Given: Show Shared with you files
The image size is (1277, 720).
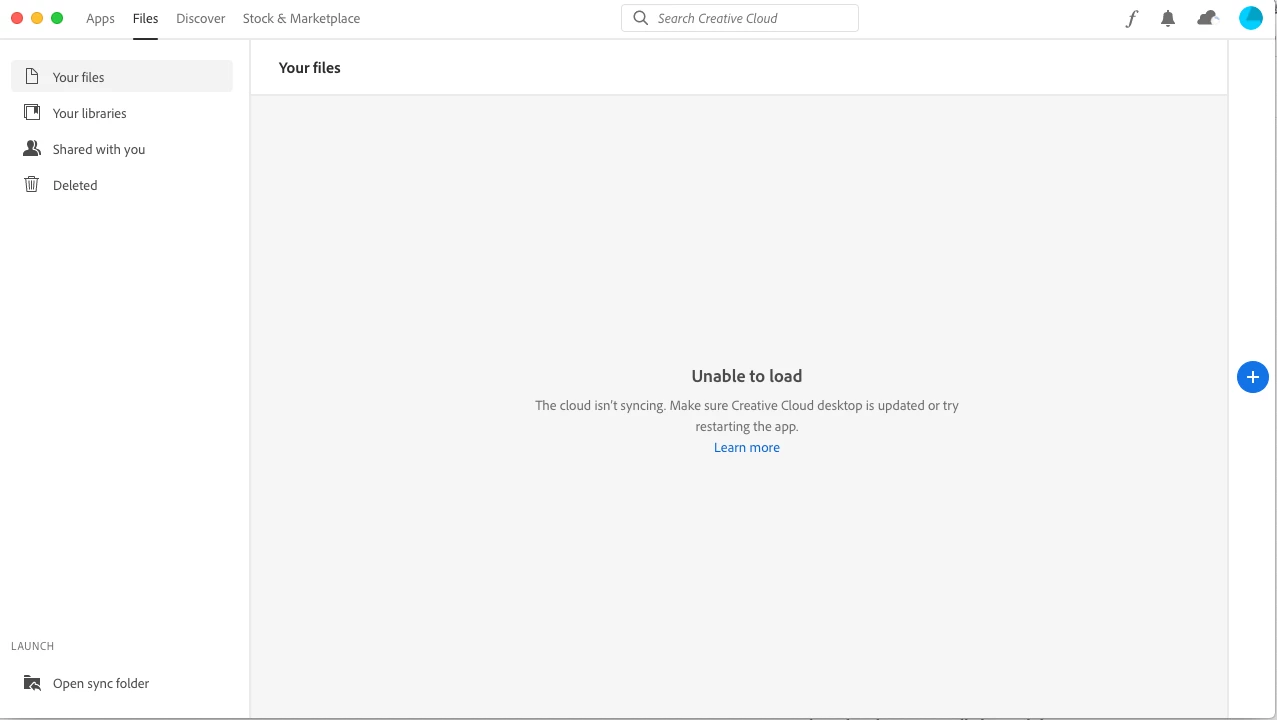Looking at the screenshot, I should pos(122,149).
